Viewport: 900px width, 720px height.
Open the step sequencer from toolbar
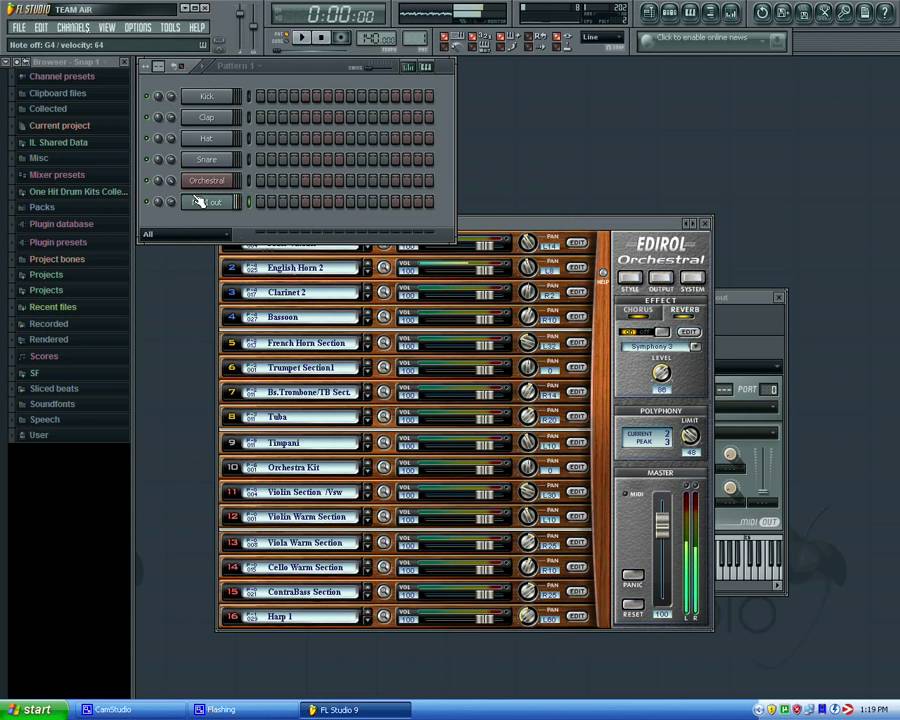[x=669, y=12]
